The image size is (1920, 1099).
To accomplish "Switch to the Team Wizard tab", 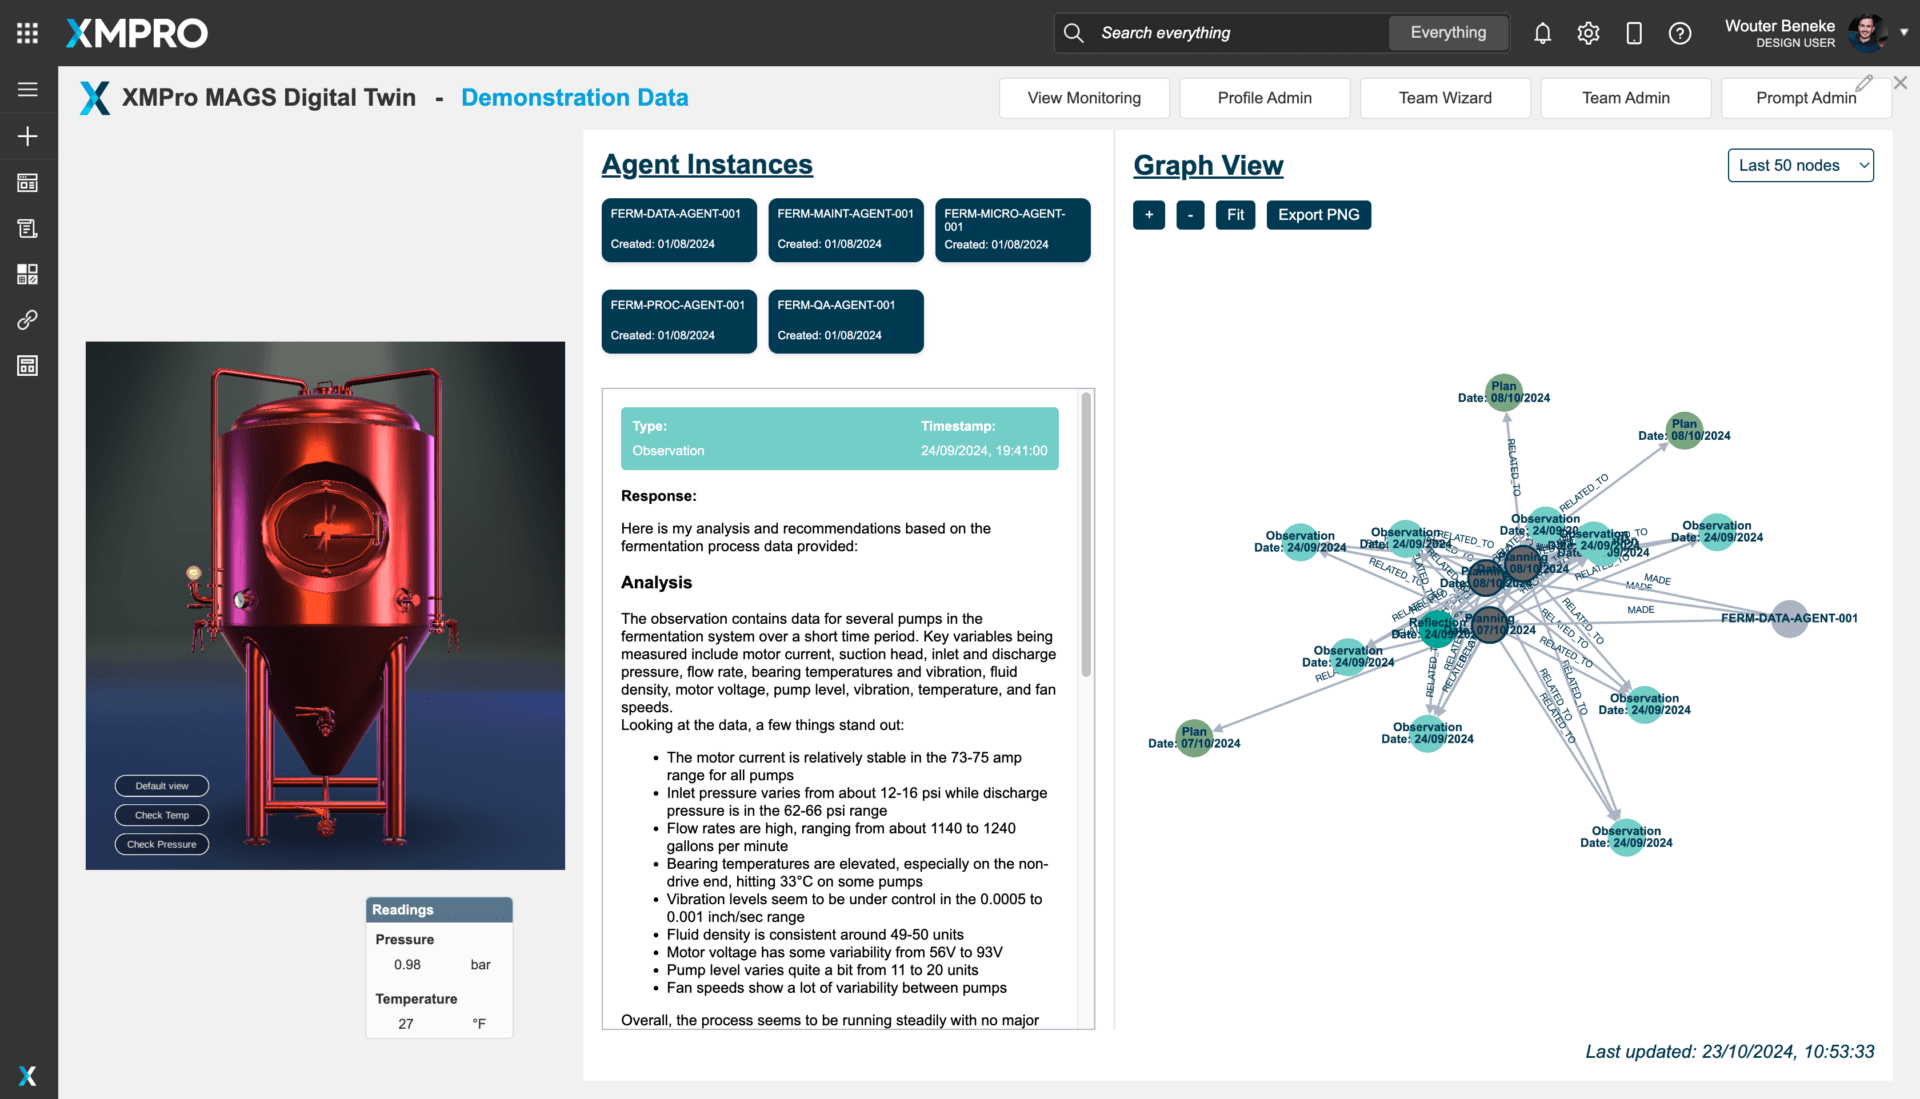I will [x=1445, y=98].
